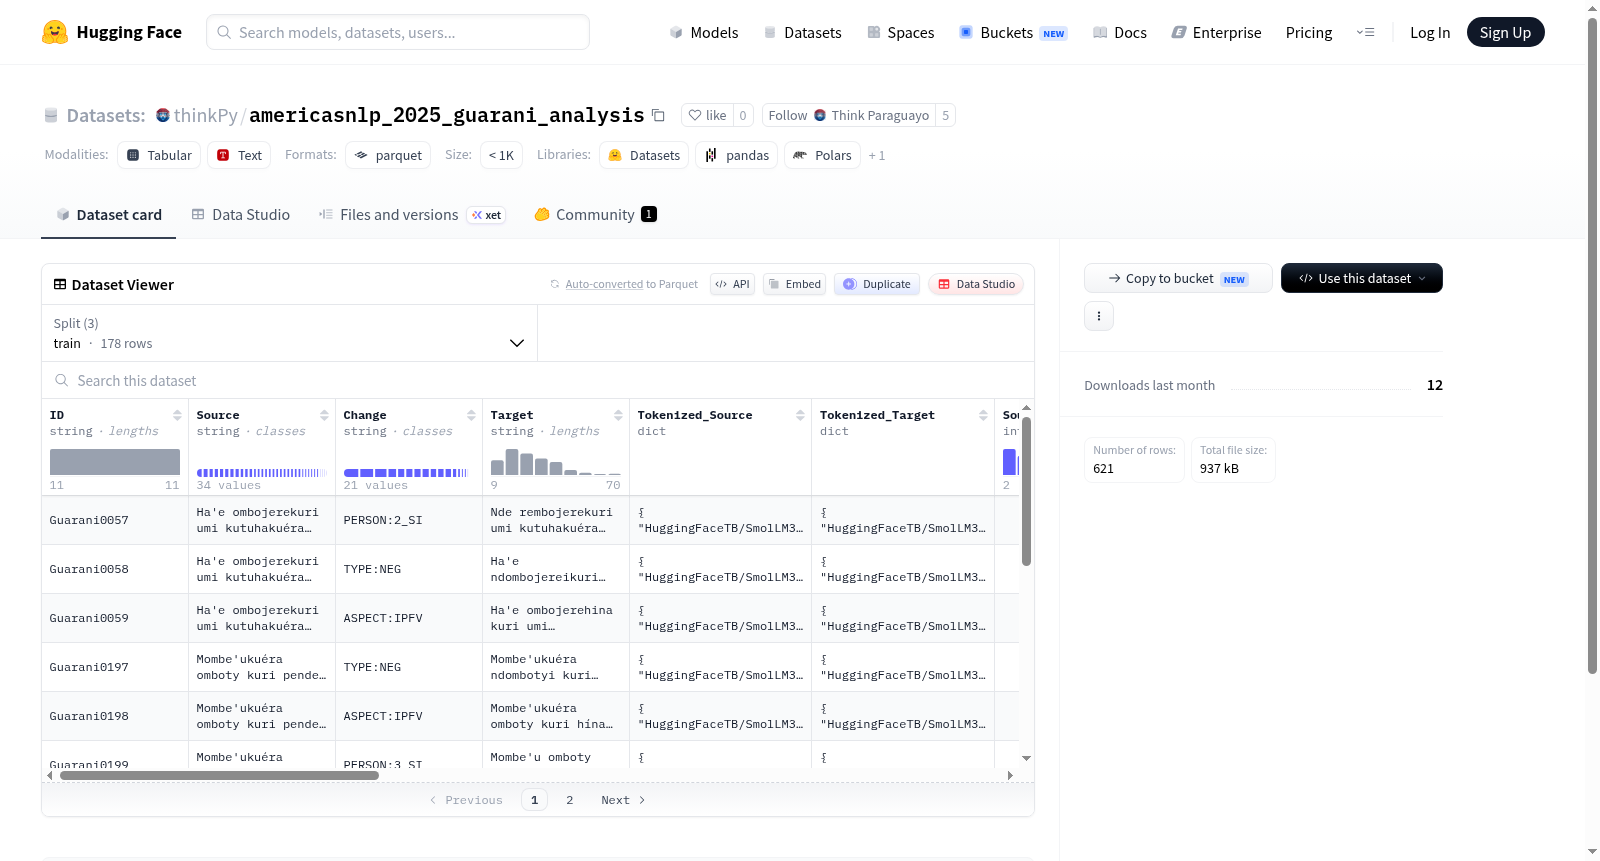Show the +1 additional libraries

[877, 155]
